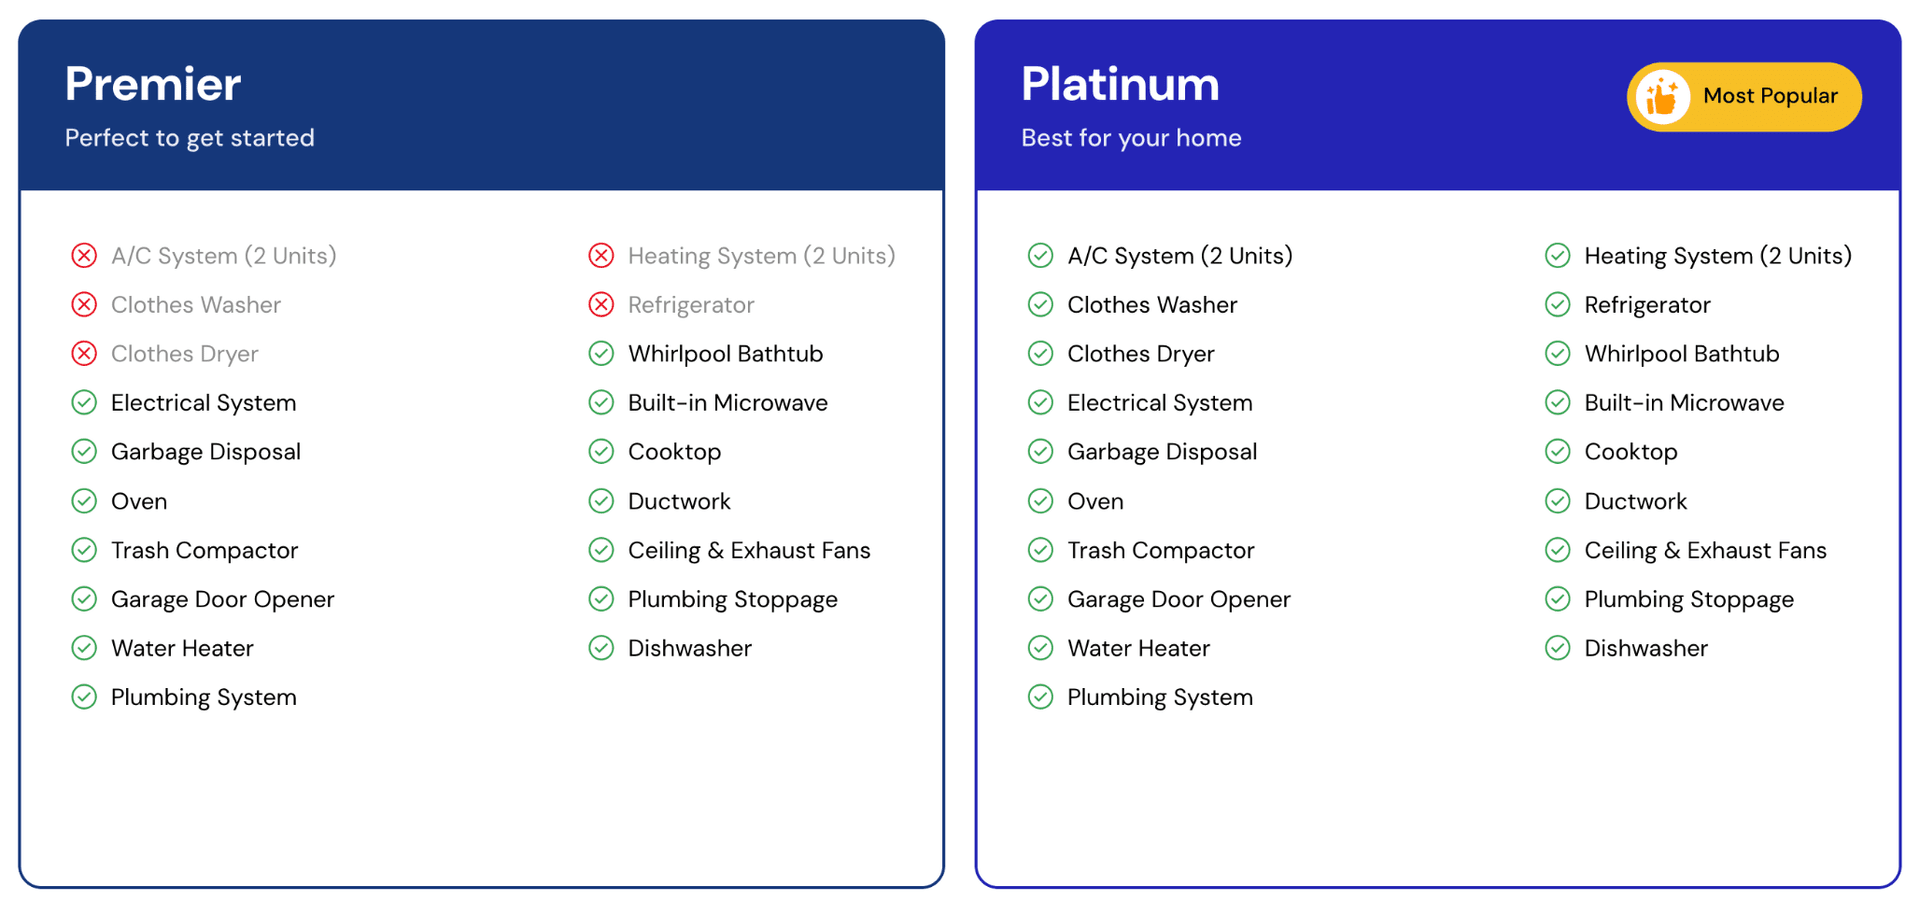This screenshot has height=913, width=1920.
Task: Click Heating System (2 Units) in Platinum
Action: pos(1717,256)
